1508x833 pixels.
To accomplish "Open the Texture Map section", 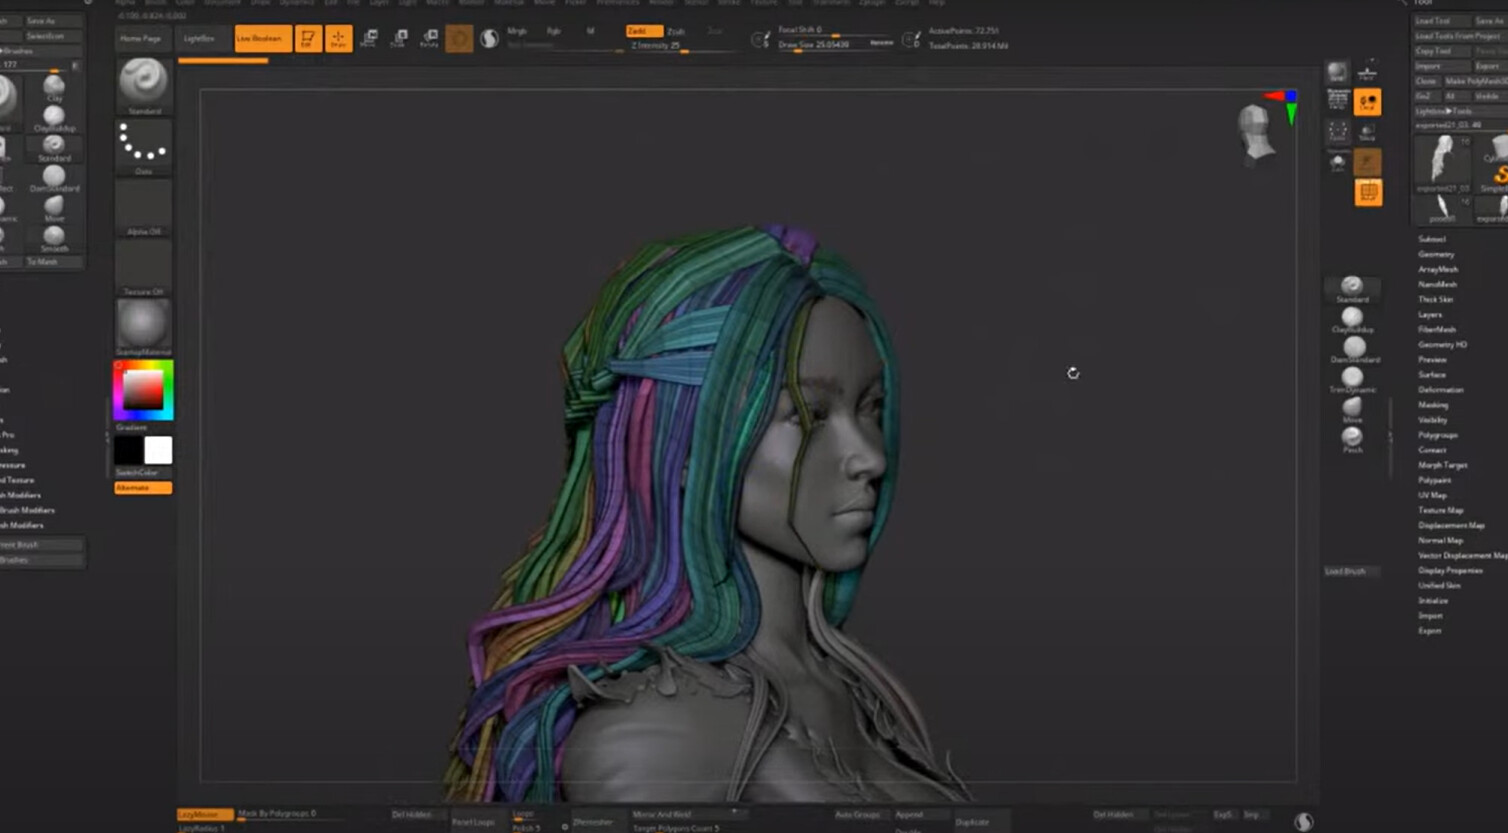I will click(x=1441, y=510).
